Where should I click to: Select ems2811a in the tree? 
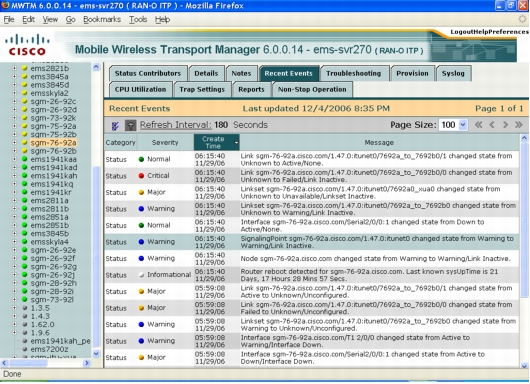pyautogui.click(x=49, y=200)
